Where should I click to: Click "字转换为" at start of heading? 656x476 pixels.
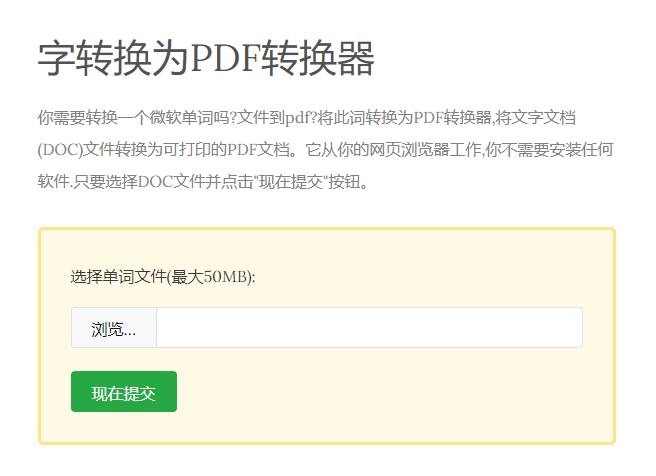(x=113, y=60)
